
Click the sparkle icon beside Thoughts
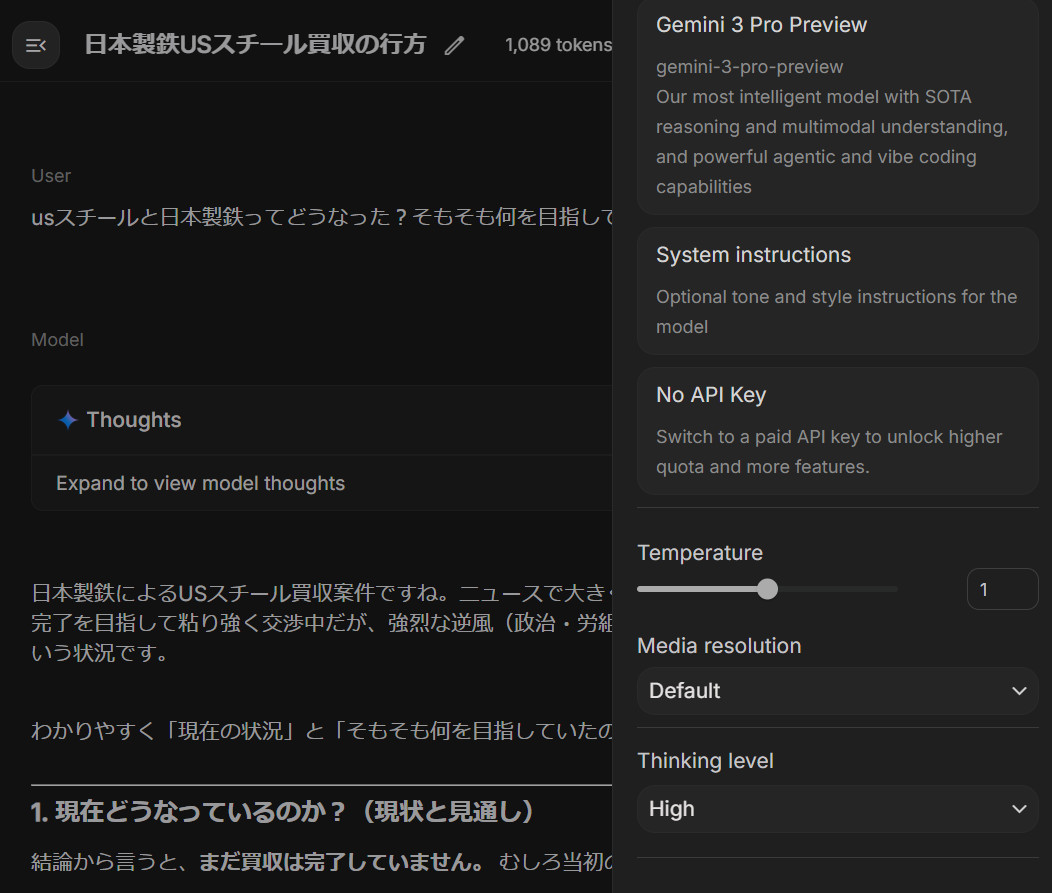tap(68, 420)
